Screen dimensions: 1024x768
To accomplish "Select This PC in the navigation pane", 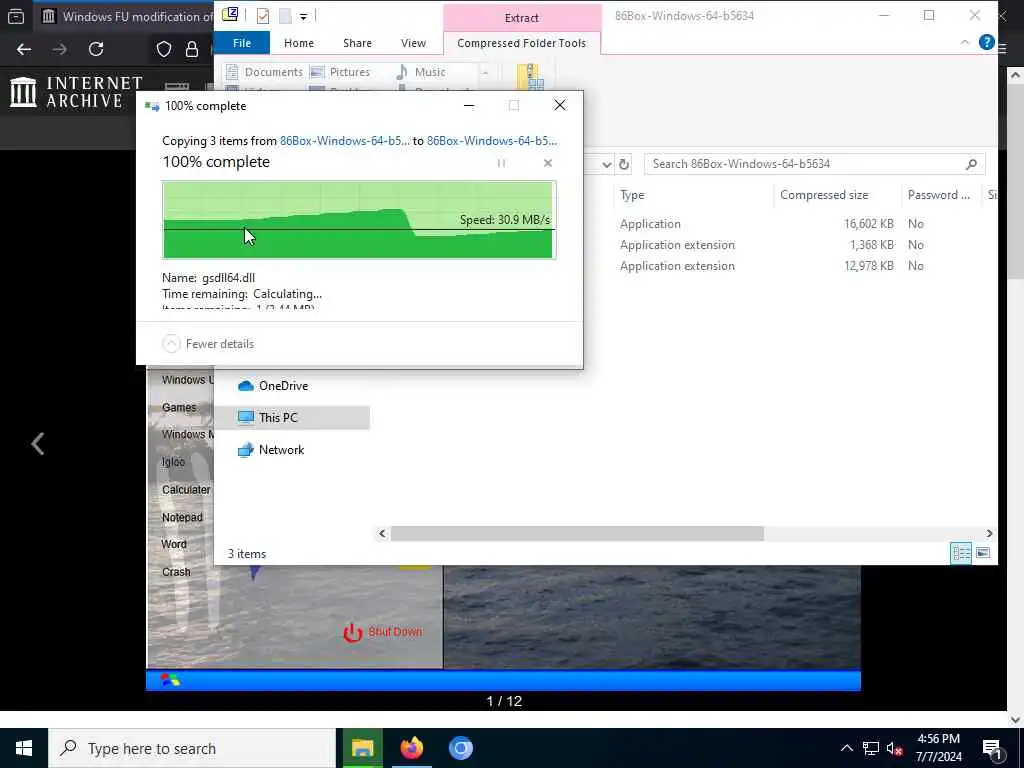I will [292, 417].
